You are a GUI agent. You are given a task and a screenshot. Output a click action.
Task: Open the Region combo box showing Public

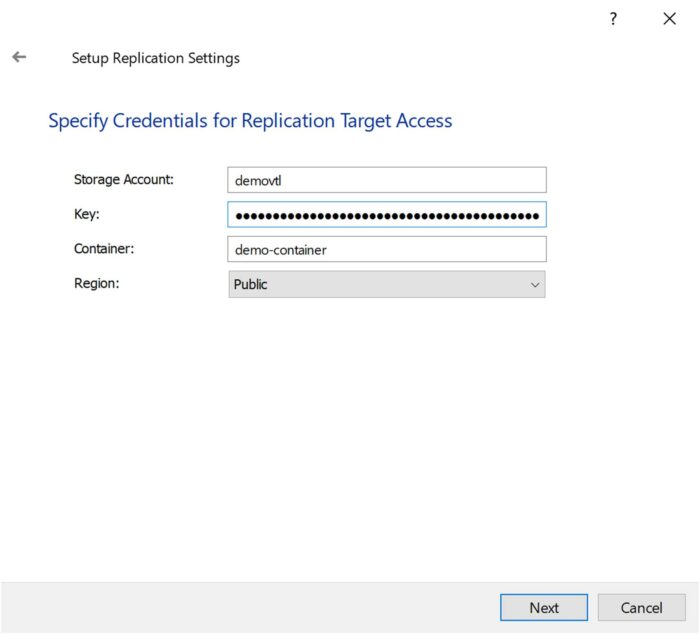pyautogui.click(x=386, y=284)
